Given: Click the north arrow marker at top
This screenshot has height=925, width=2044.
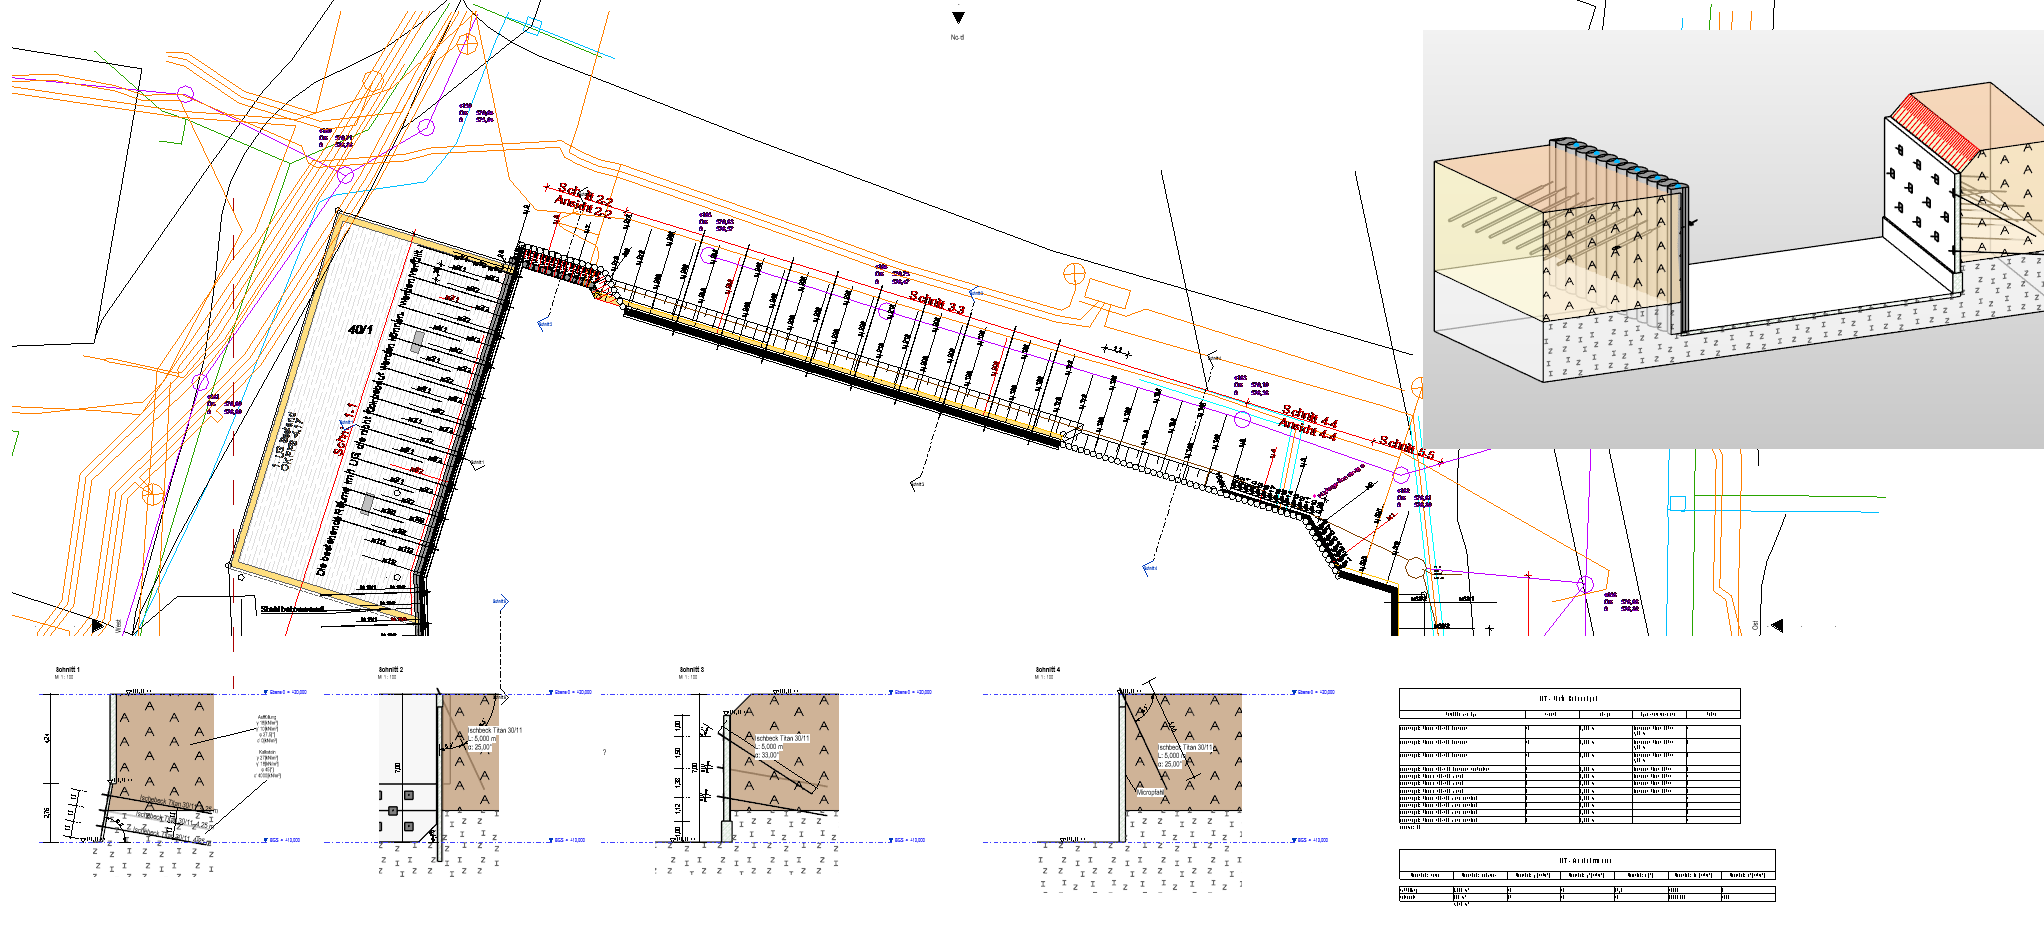Looking at the screenshot, I should coord(958,18).
